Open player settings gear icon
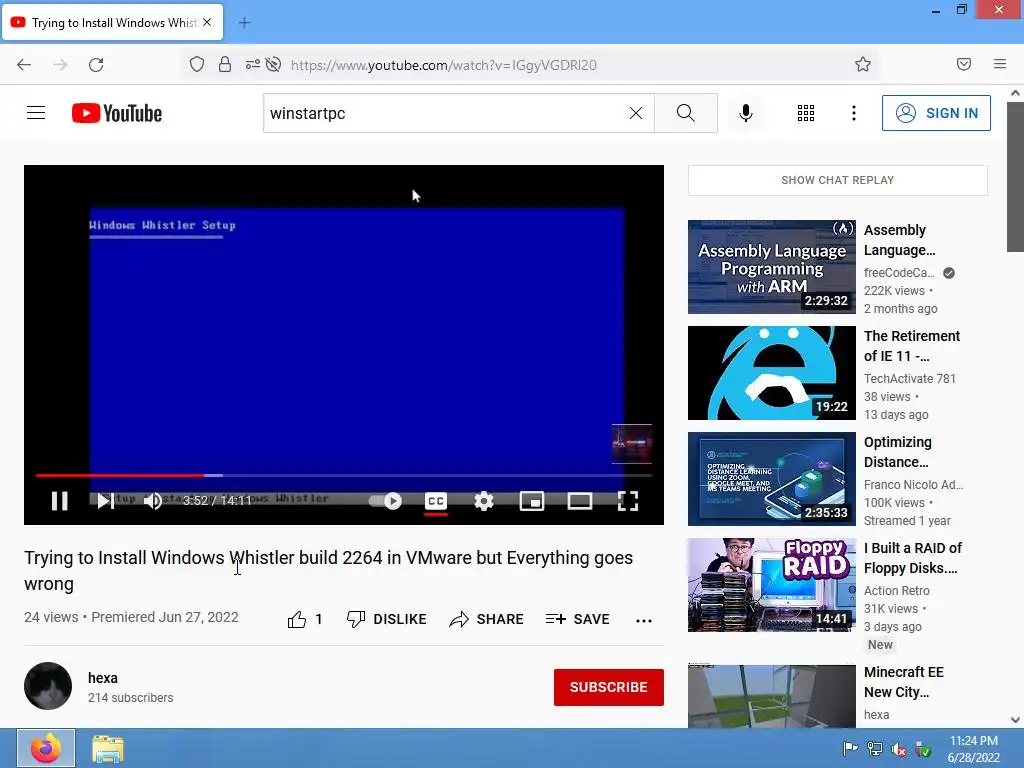 pos(483,501)
